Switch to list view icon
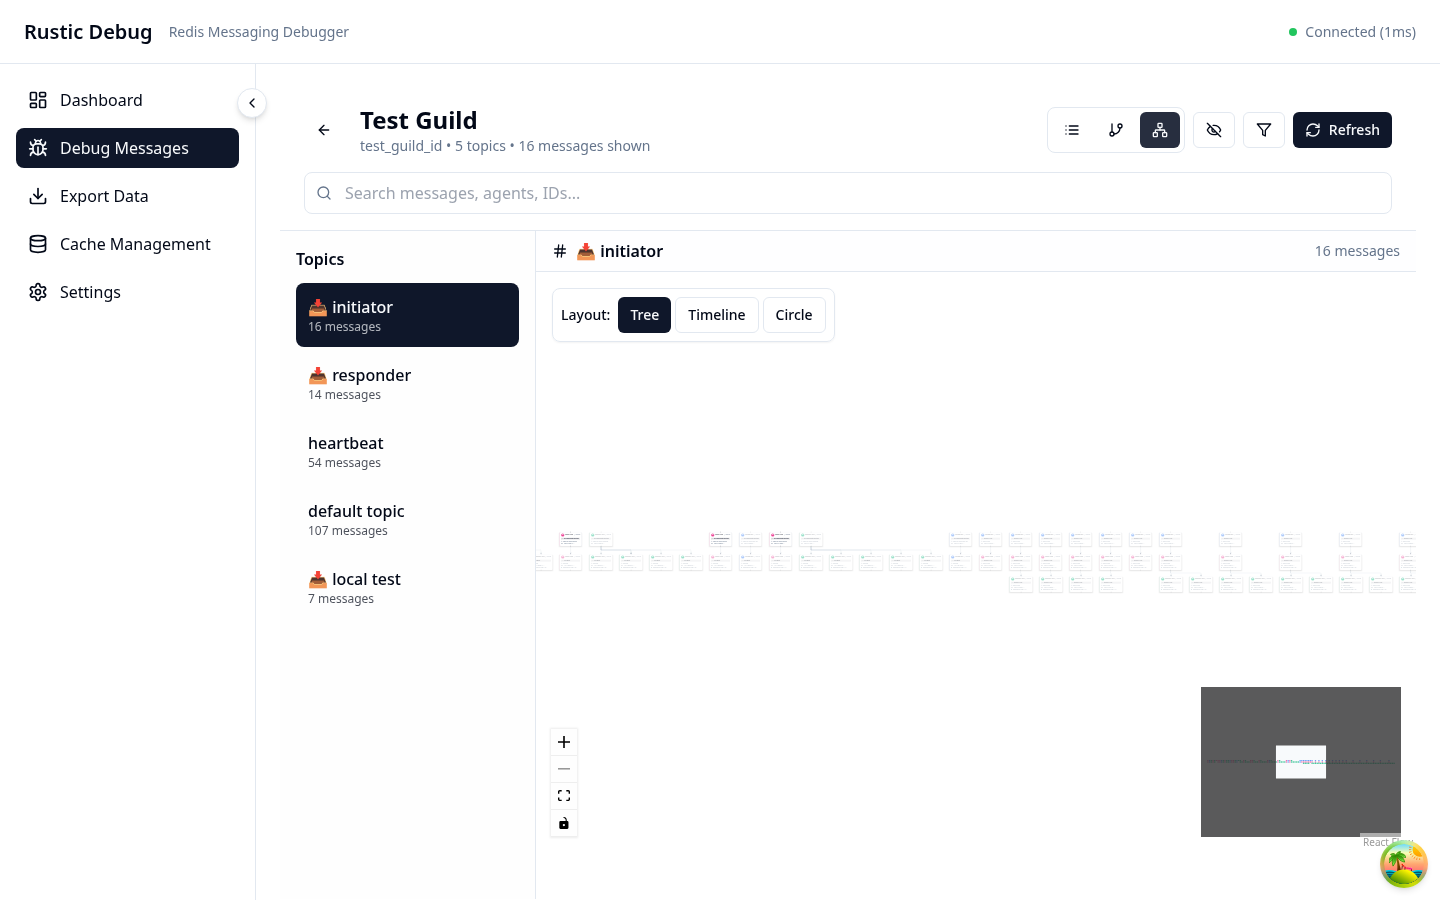 (1072, 130)
